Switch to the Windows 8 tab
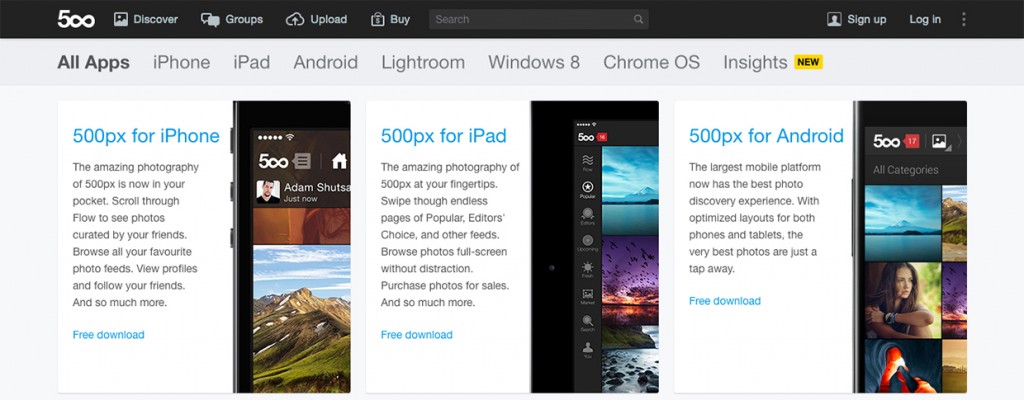This screenshot has height=400, width=1024. [534, 62]
